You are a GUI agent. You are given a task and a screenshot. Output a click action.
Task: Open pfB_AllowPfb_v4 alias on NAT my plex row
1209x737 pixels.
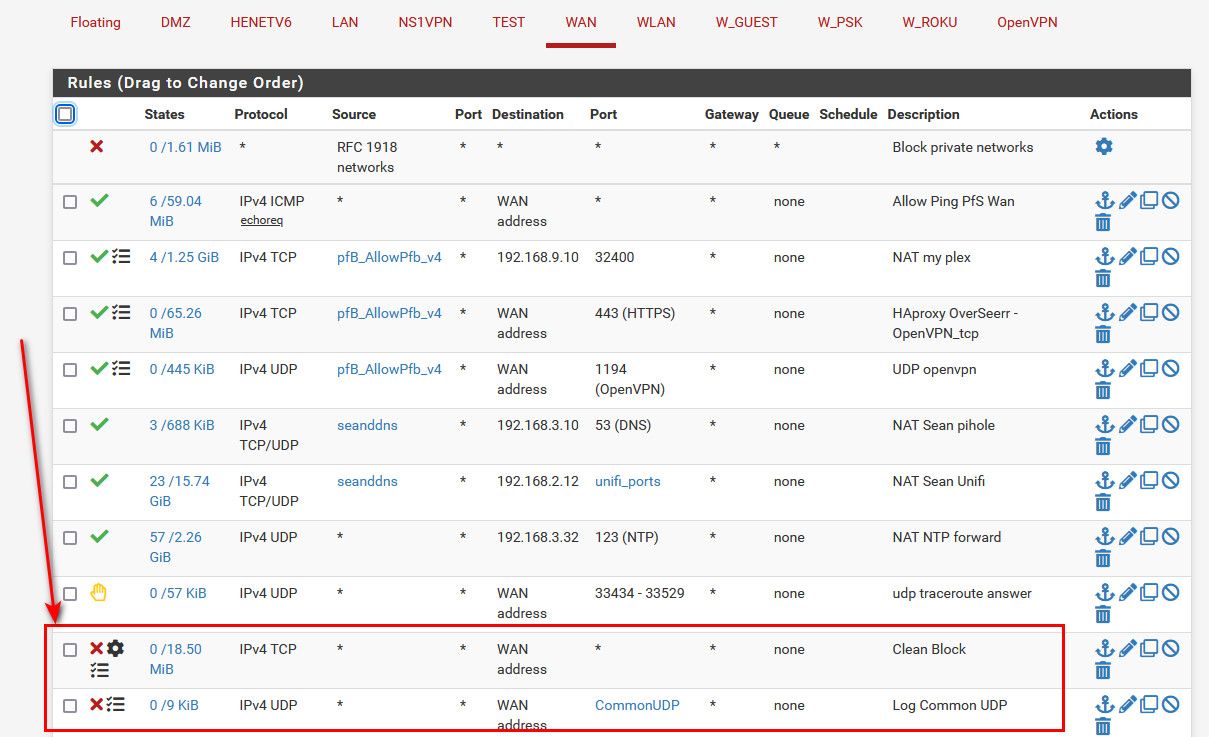coord(389,257)
